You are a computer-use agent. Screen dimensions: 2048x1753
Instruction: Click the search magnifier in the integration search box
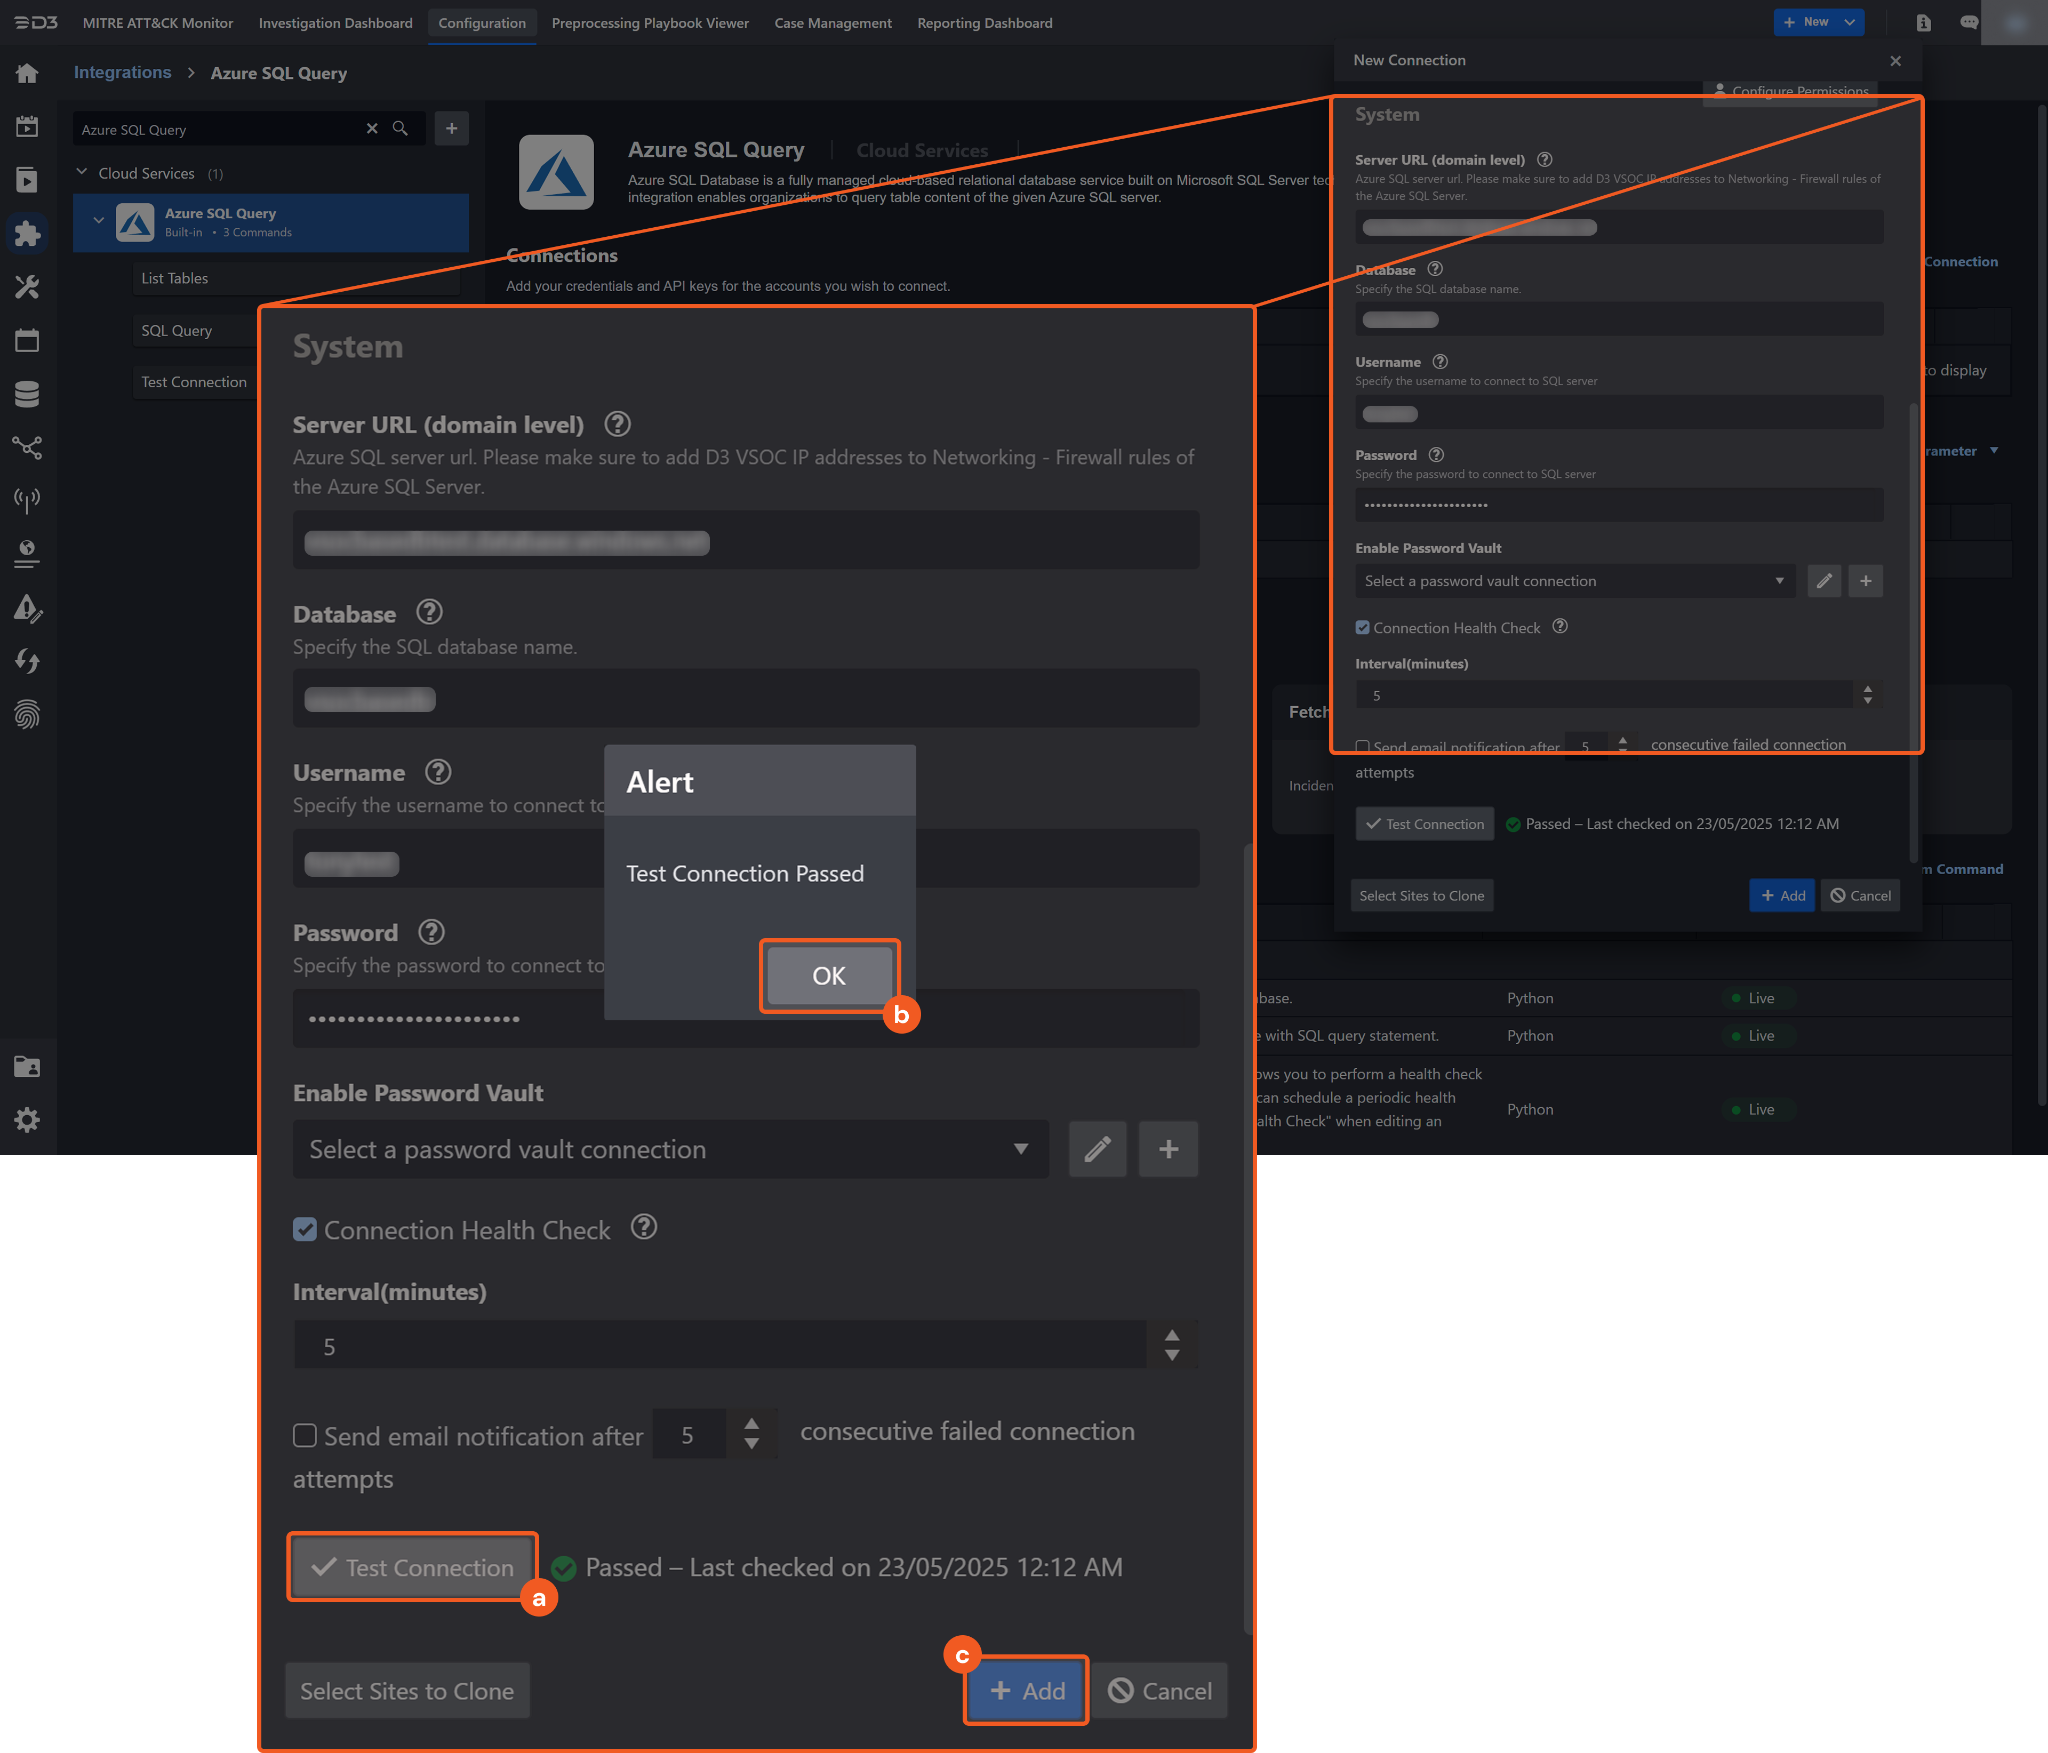pyautogui.click(x=400, y=129)
